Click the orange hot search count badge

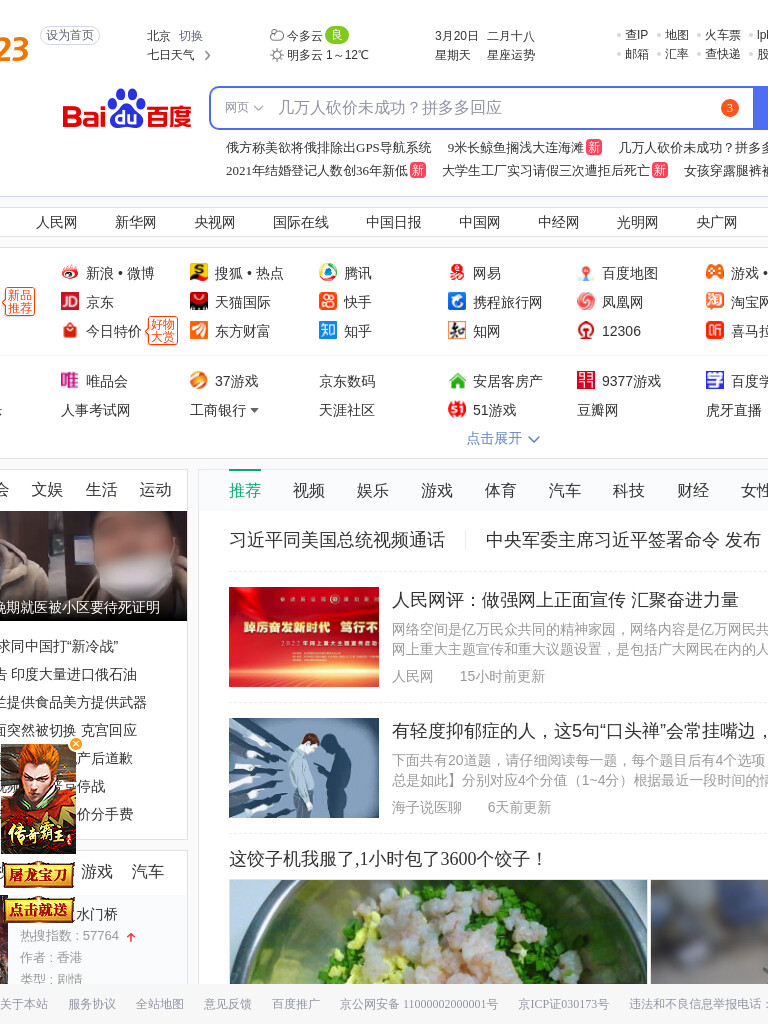tap(729, 108)
